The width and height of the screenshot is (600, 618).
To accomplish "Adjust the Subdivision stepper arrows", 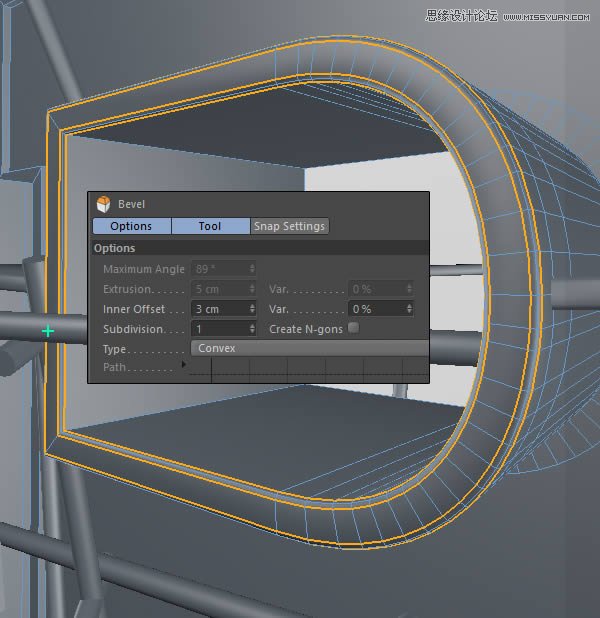I will [x=252, y=329].
